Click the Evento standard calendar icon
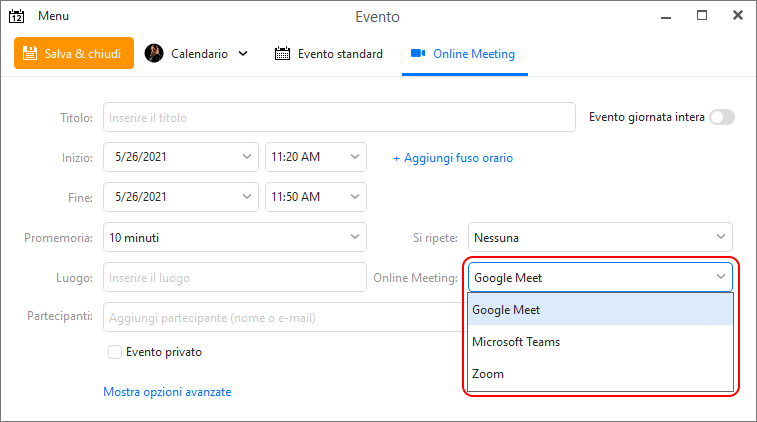The image size is (757, 422). coord(282,53)
